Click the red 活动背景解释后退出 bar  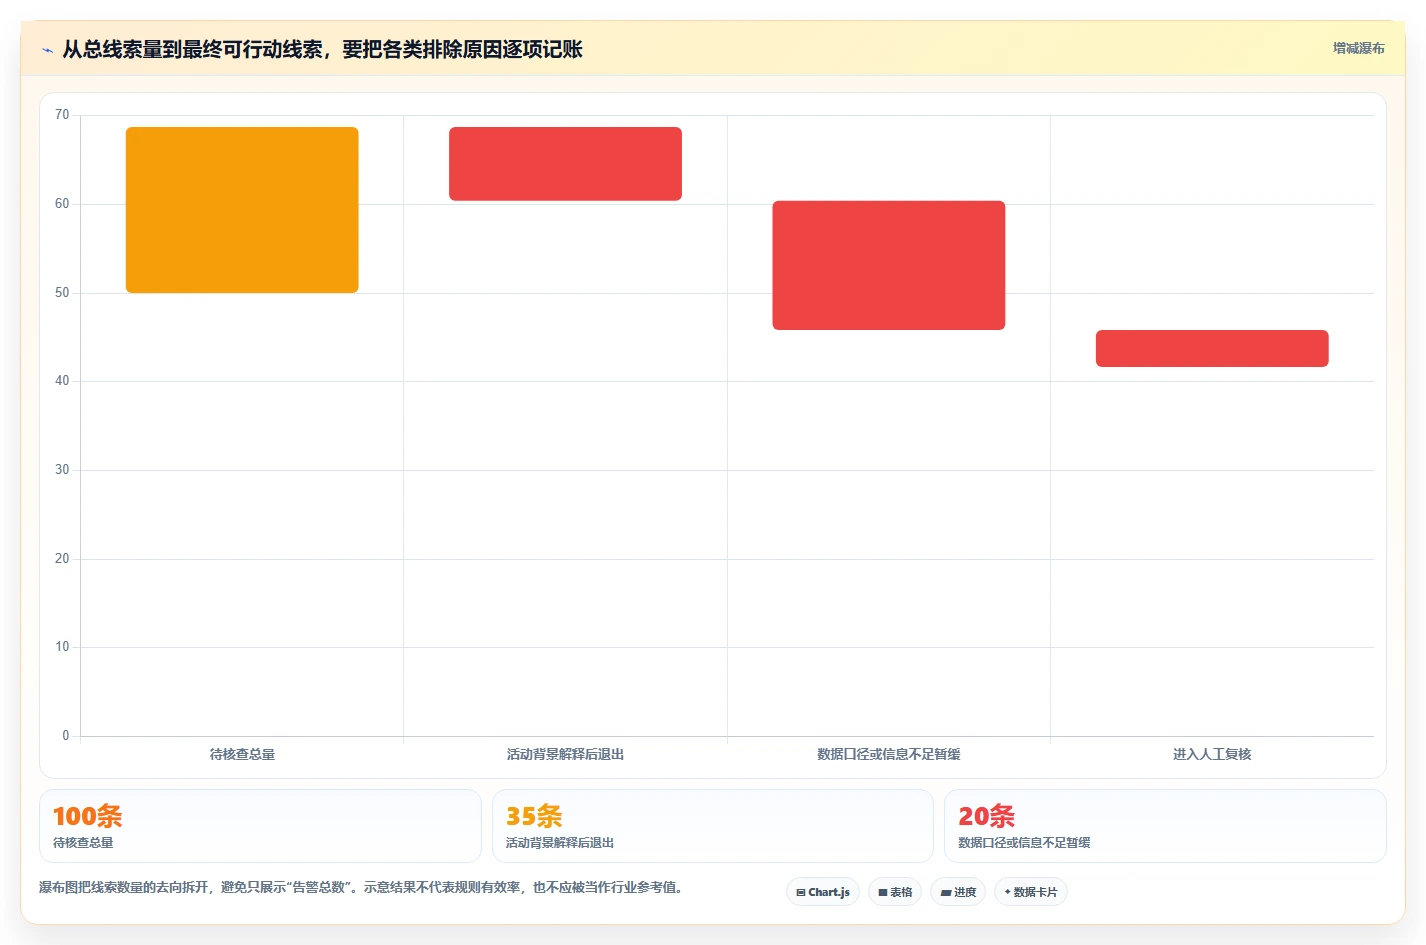pos(565,164)
